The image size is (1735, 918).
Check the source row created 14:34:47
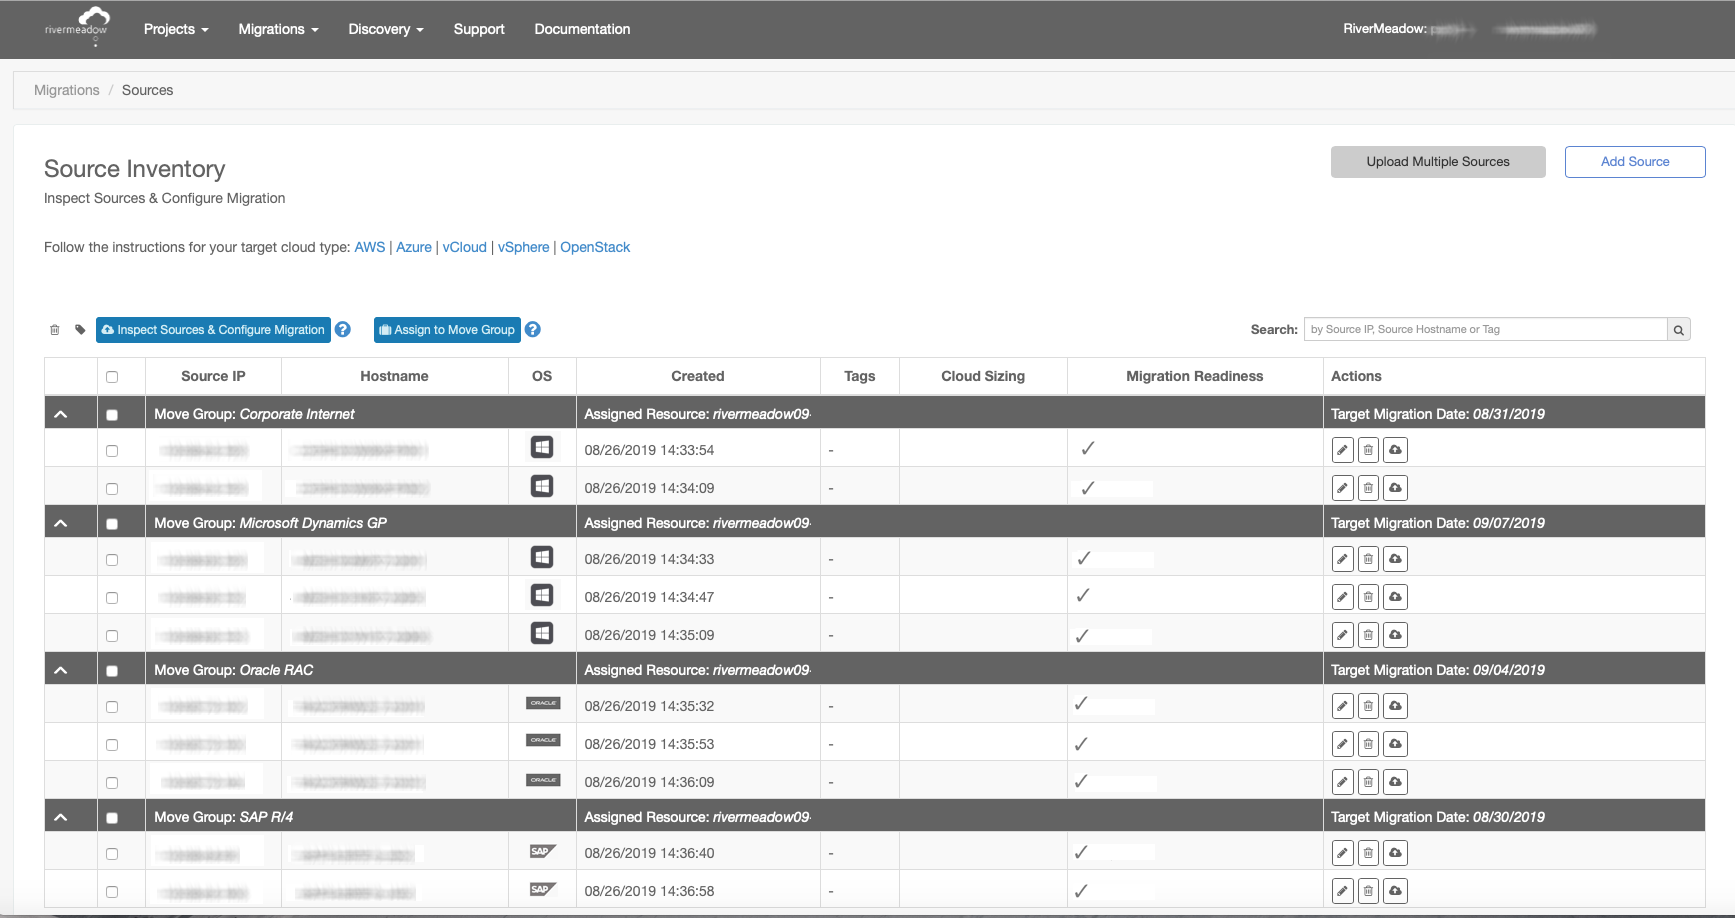click(x=112, y=598)
